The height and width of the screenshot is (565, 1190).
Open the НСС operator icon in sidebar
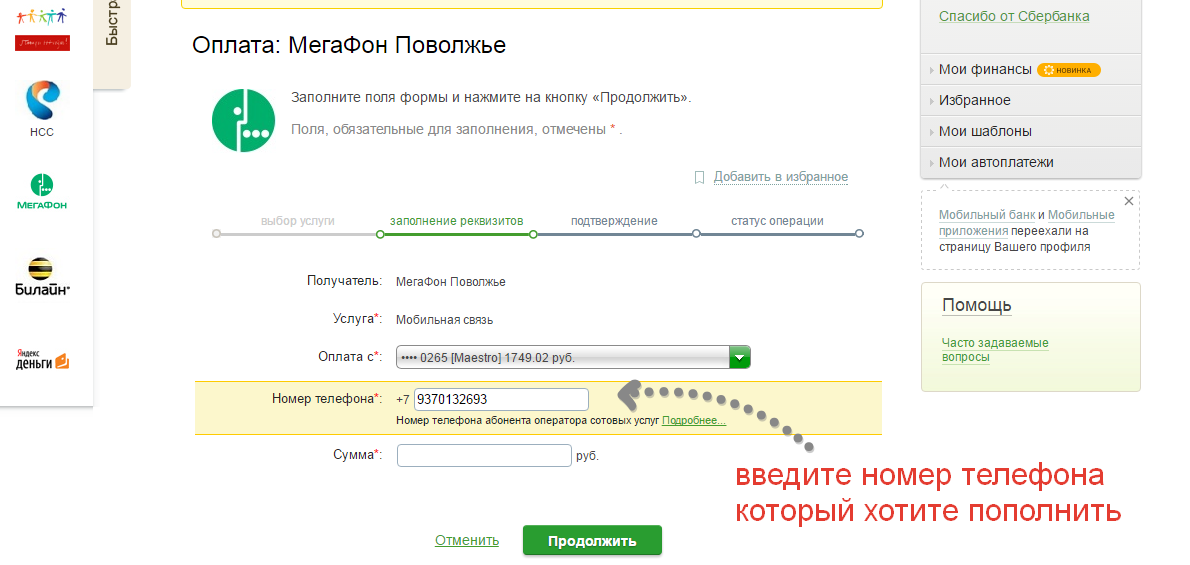[42, 109]
